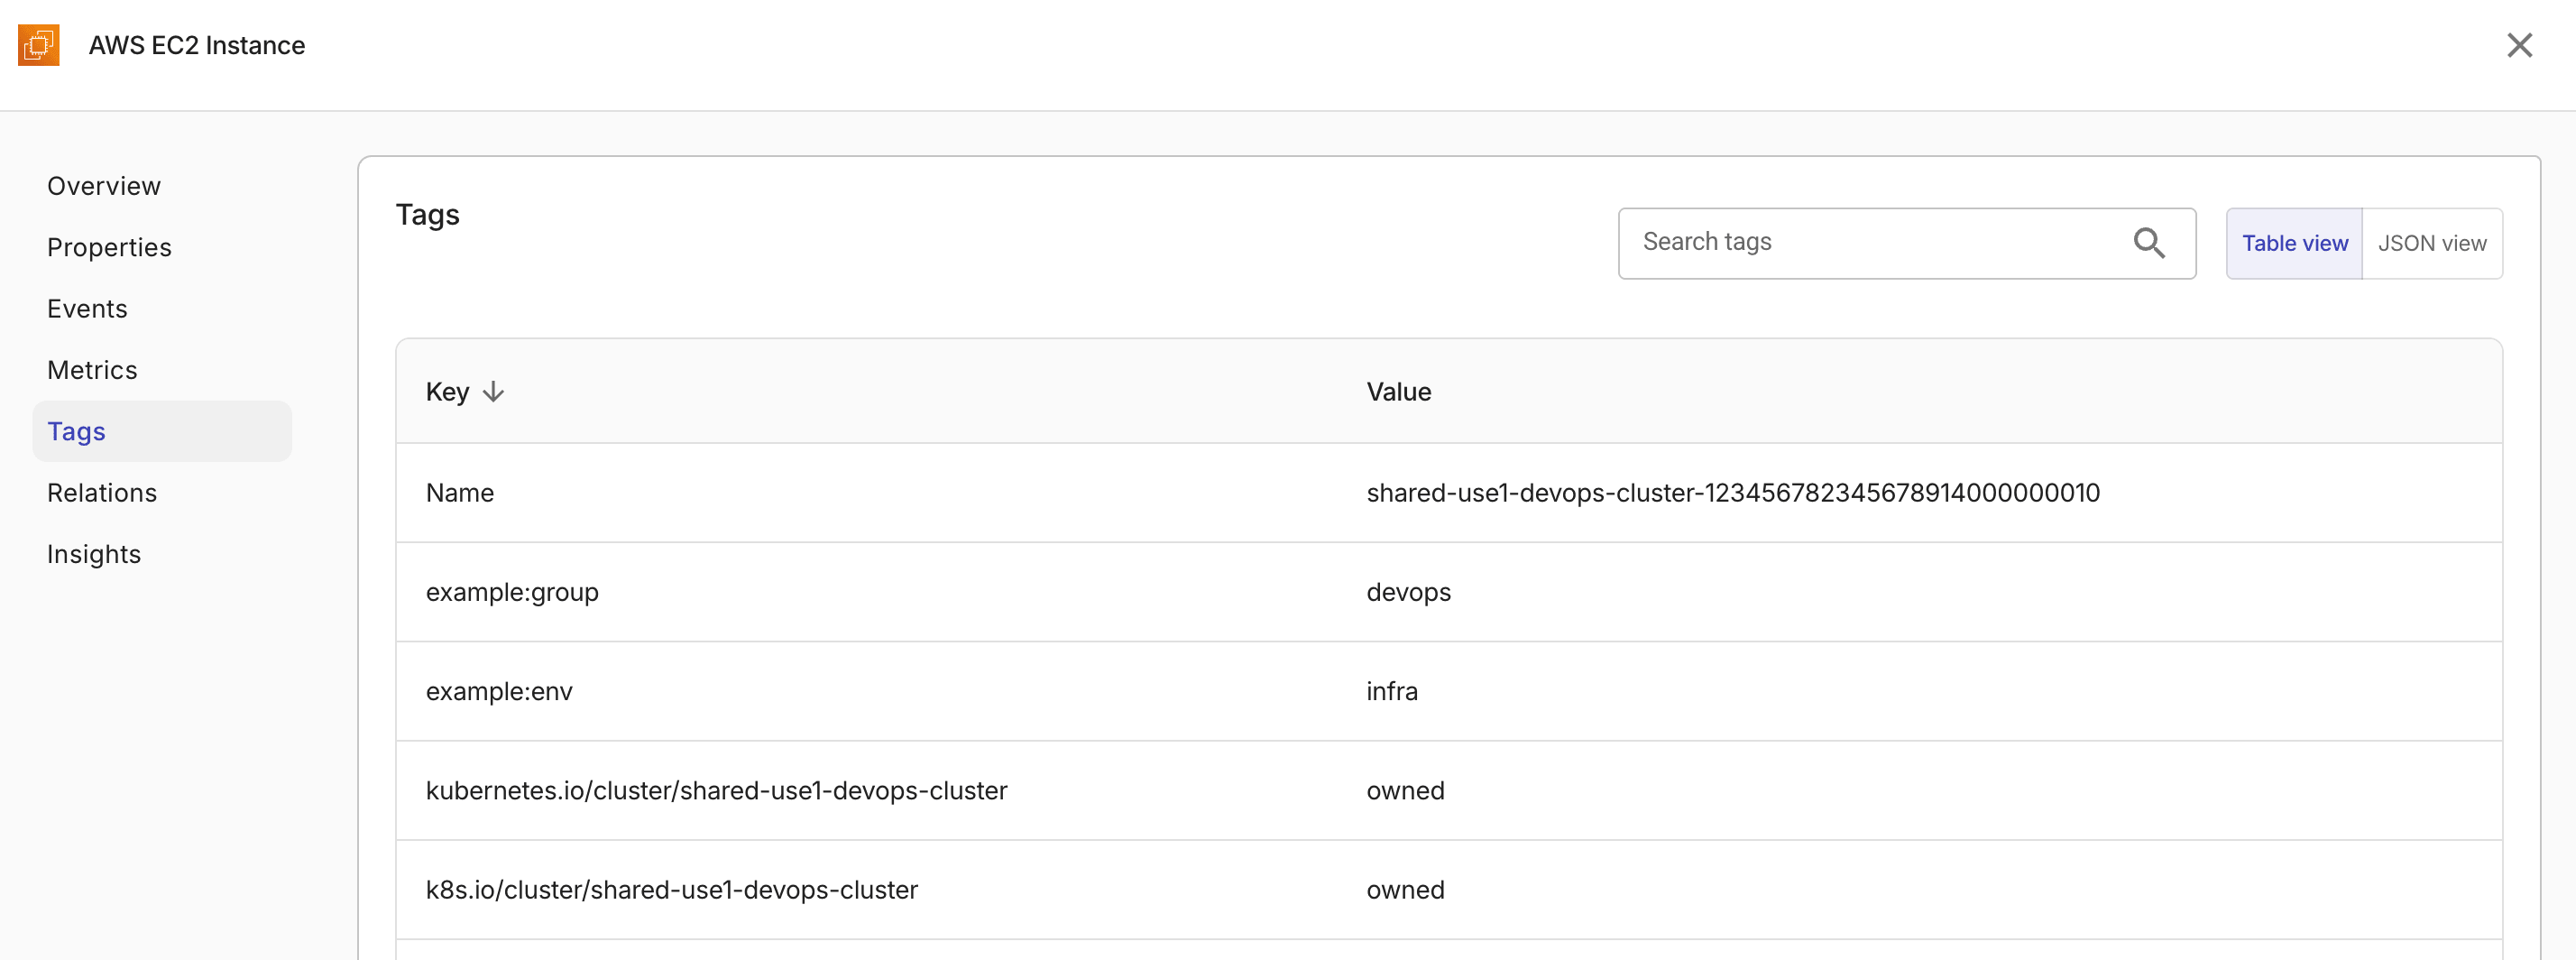Image resolution: width=2576 pixels, height=960 pixels.
Task: Click the Value column header
Action: point(1398,392)
